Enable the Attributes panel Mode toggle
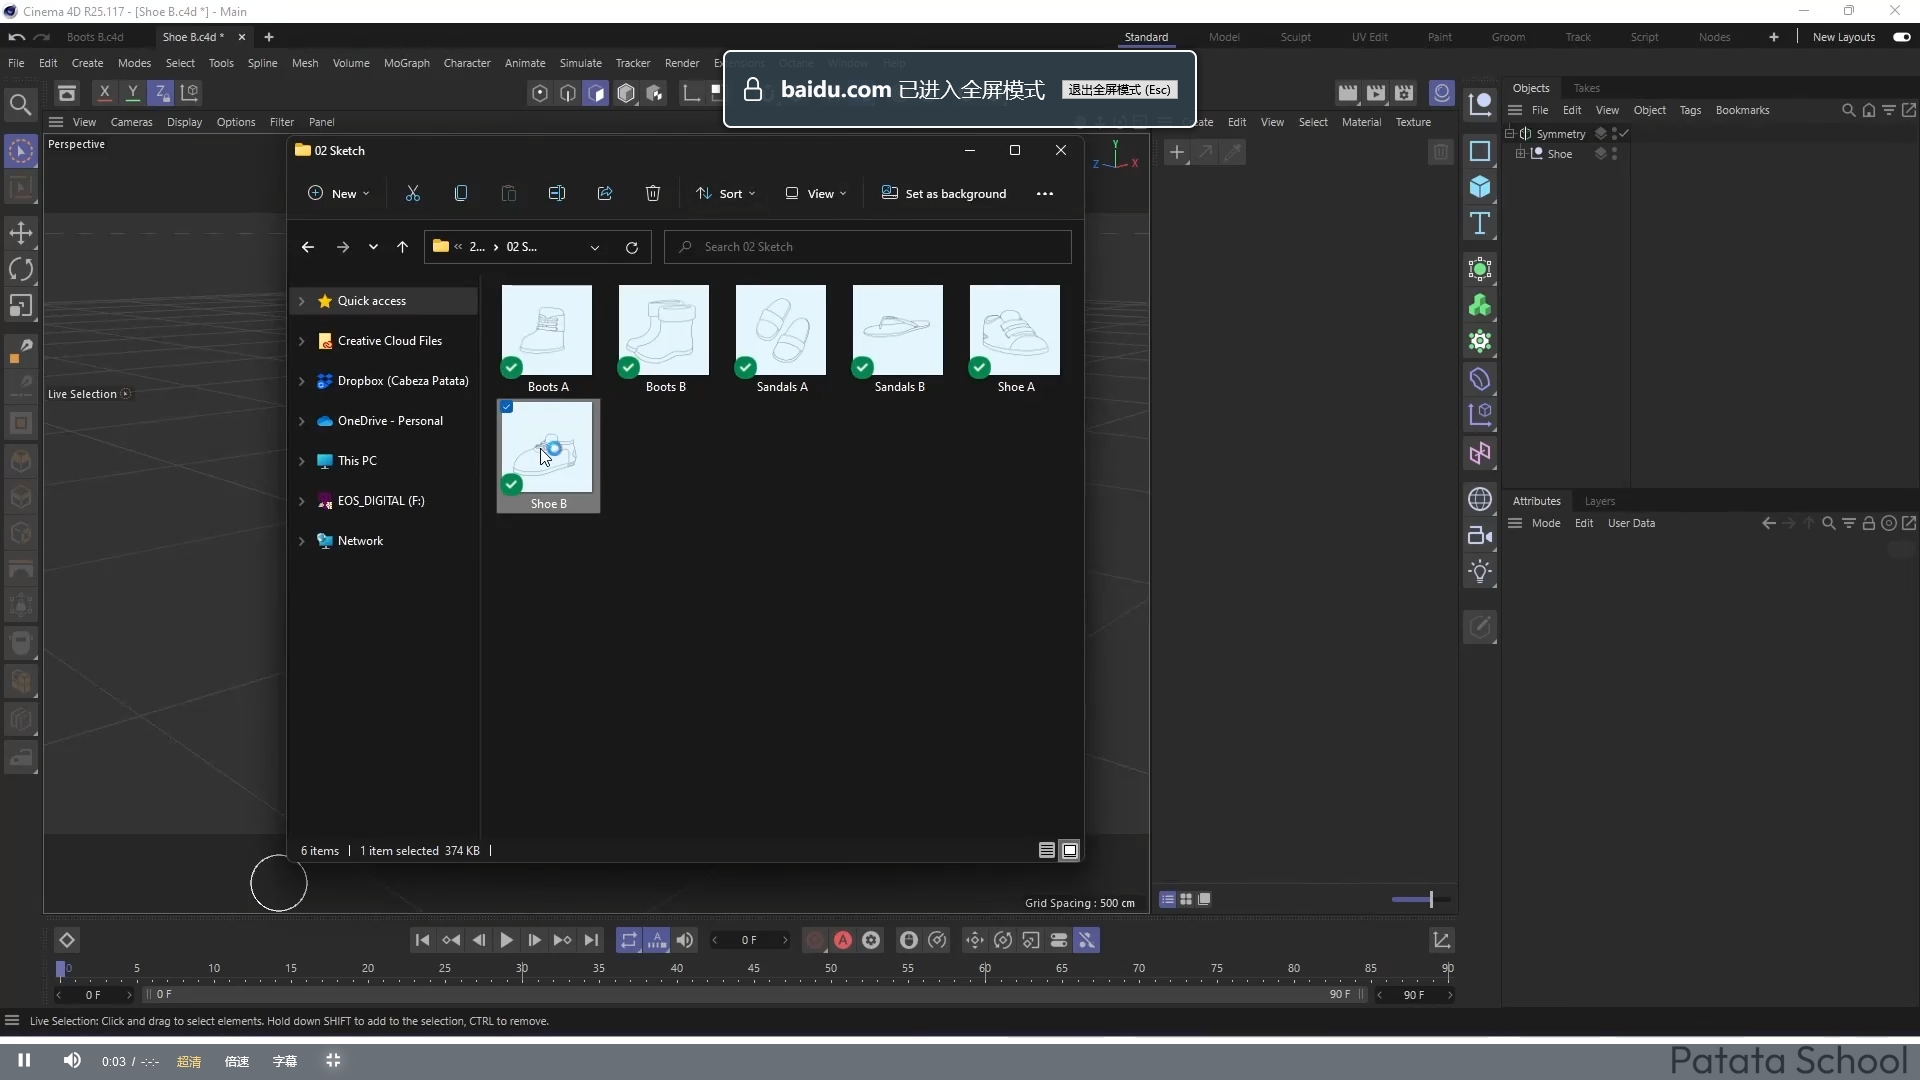Screen dimensions: 1920x1080 pyautogui.click(x=1545, y=524)
